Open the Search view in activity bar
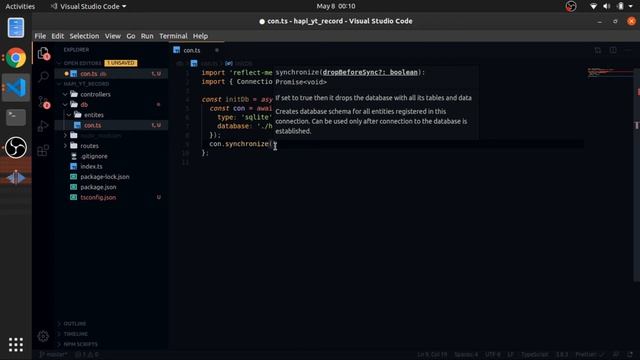This screenshot has width=640, height=360. (x=43, y=76)
